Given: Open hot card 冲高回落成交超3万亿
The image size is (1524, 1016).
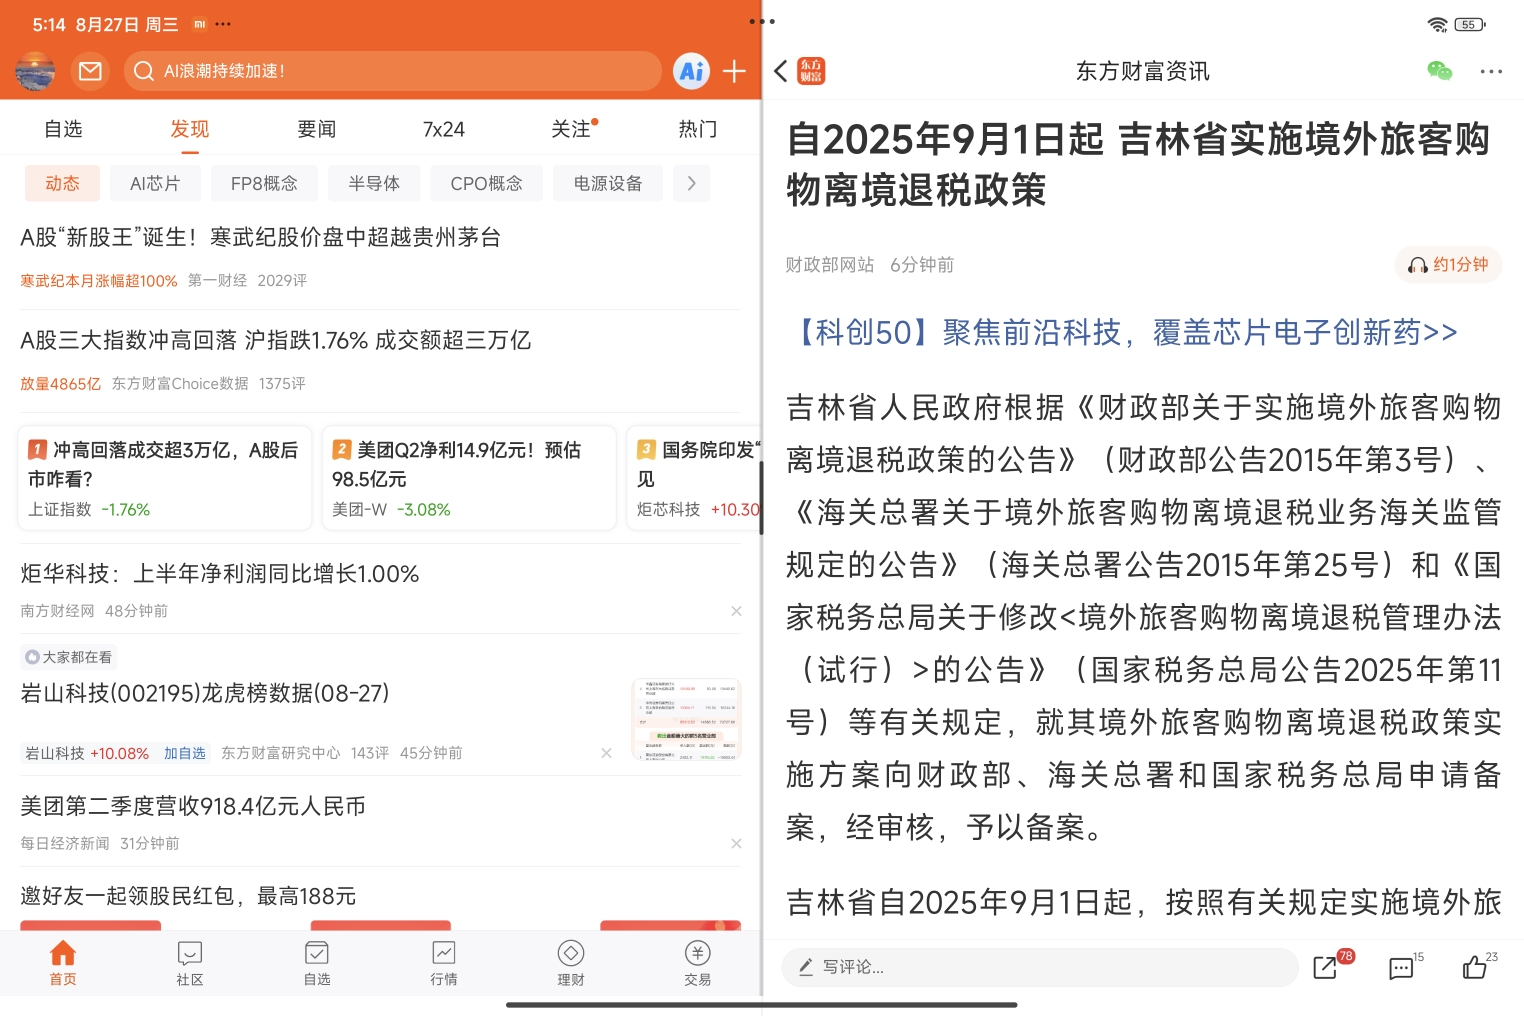Looking at the screenshot, I should [165, 478].
